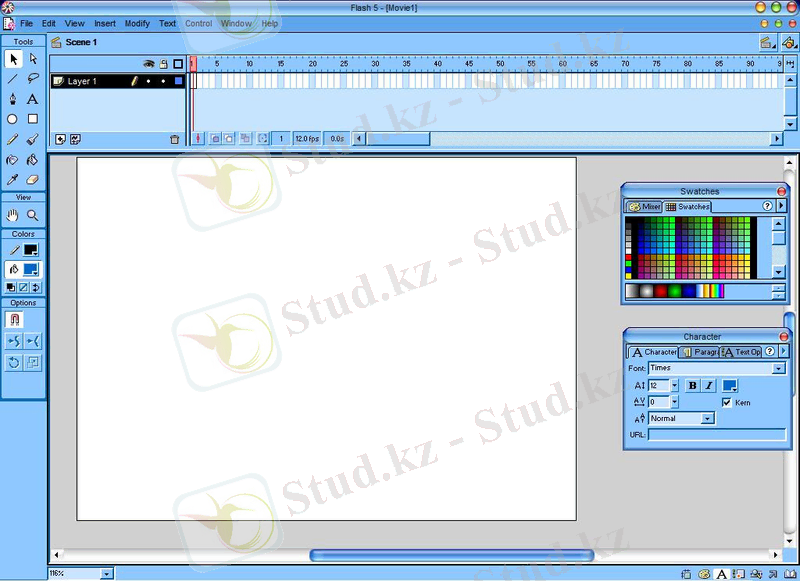Open tracking value dropdown arrow

pyautogui.click(x=674, y=402)
